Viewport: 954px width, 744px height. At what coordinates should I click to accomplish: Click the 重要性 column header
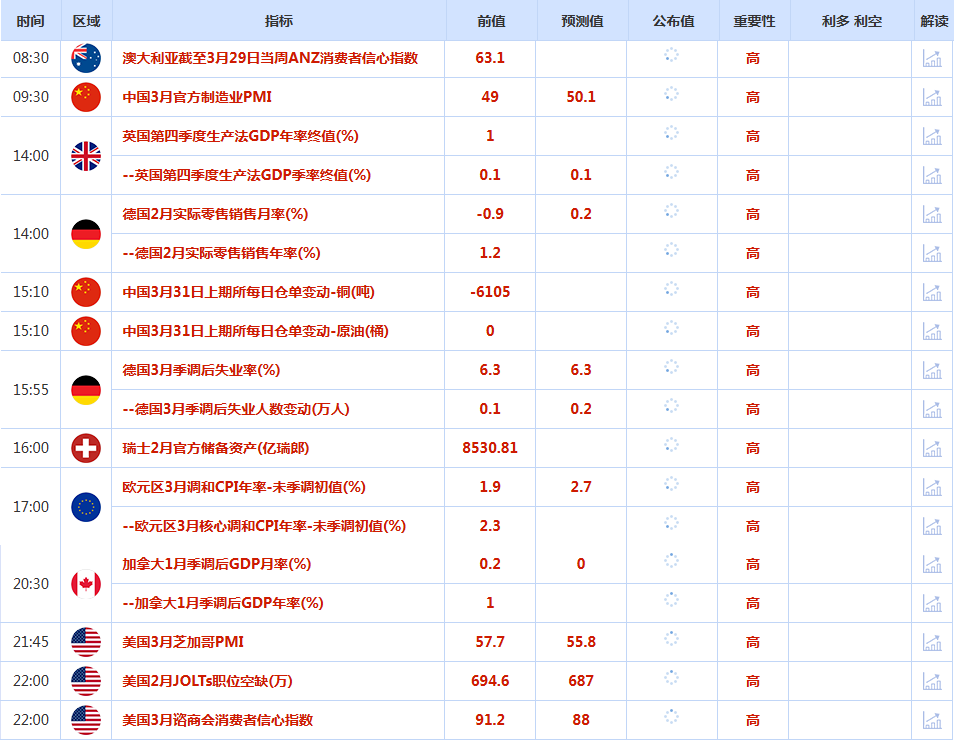754,21
